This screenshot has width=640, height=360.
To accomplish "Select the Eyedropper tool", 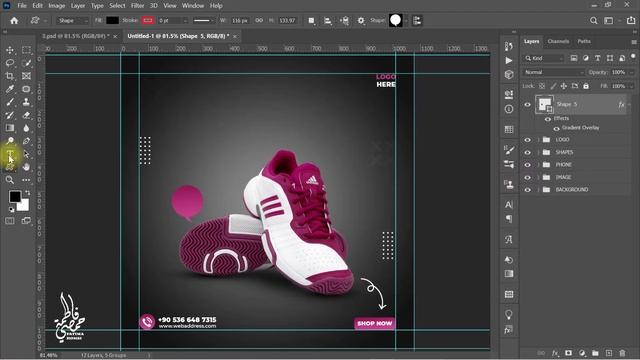I will 10,89.
